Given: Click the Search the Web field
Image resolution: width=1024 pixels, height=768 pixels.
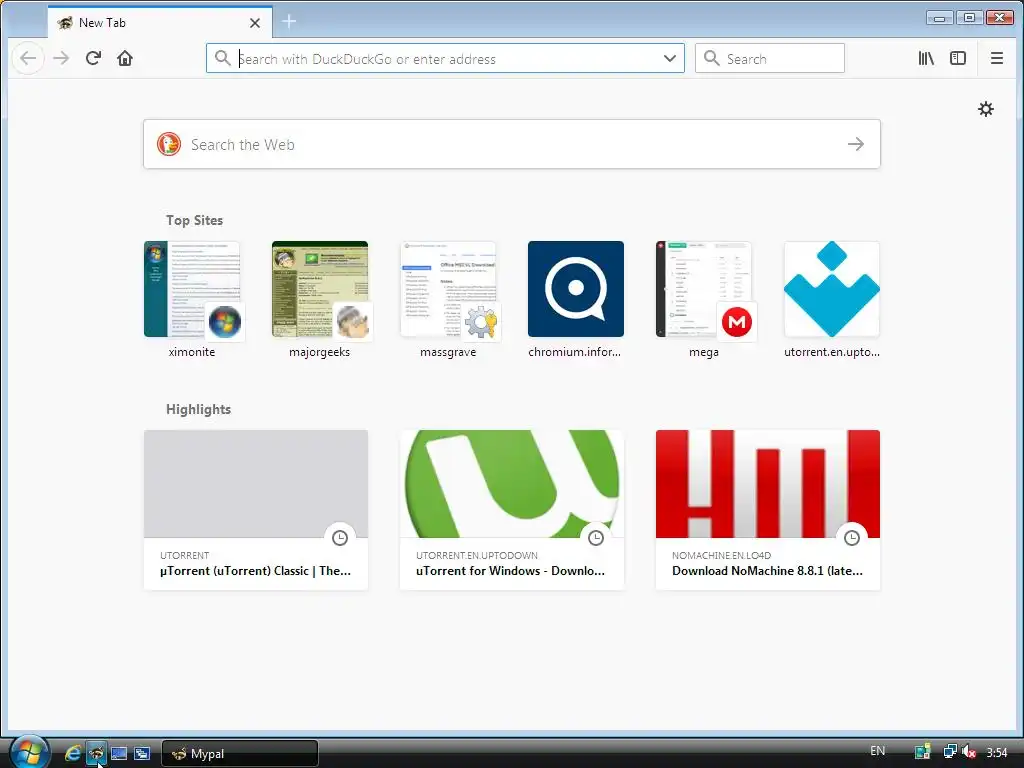Looking at the screenshot, I should click(x=512, y=144).
